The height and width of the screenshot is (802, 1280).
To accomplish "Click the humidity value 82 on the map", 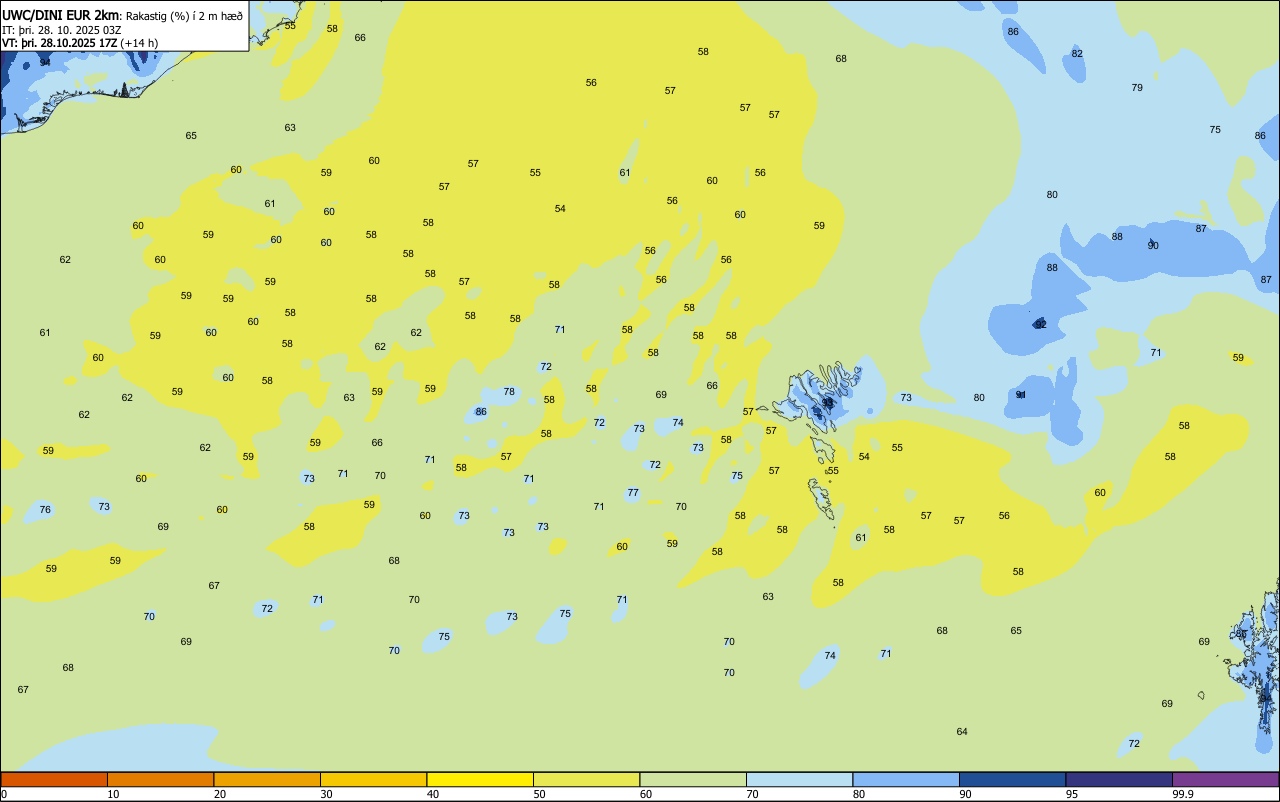I will 1077,53.
